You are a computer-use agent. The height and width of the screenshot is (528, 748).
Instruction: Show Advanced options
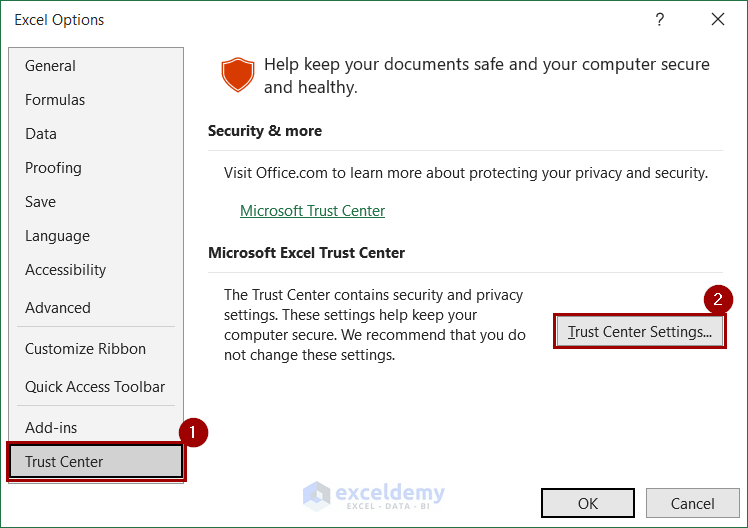tap(58, 308)
